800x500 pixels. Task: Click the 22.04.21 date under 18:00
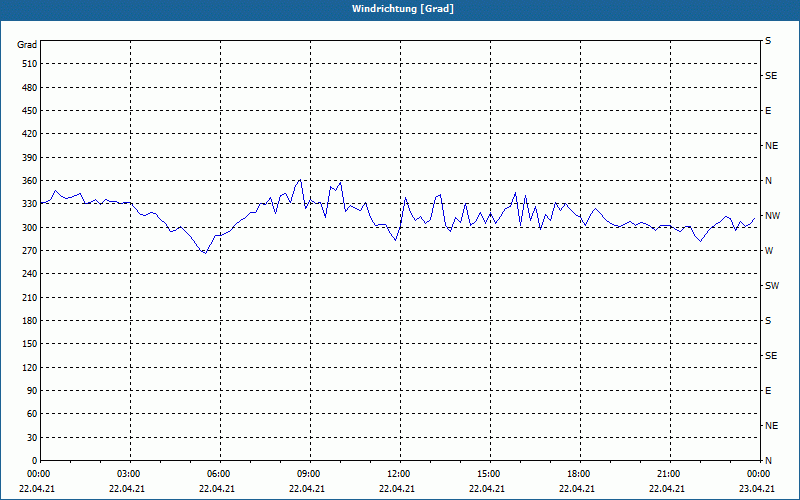[x=577, y=489]
